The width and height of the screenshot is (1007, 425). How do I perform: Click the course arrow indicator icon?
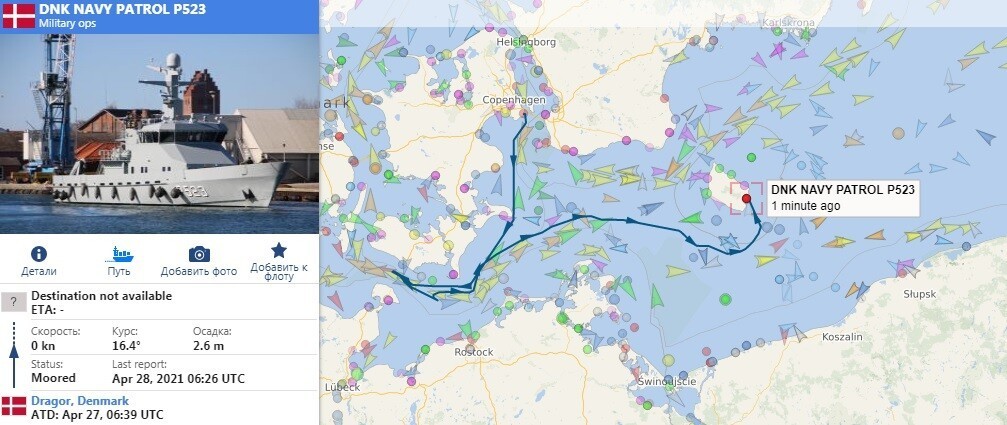(13, 354)
